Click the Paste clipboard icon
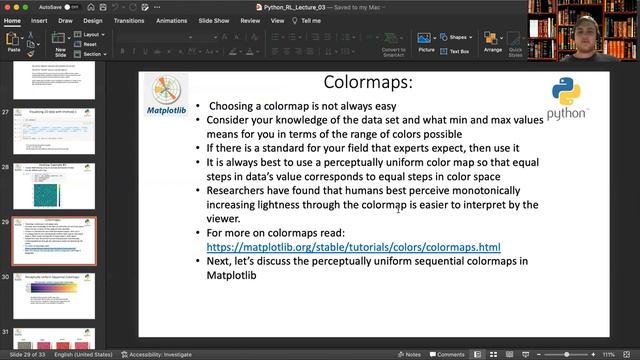640x360 pixels. [13, 39]
